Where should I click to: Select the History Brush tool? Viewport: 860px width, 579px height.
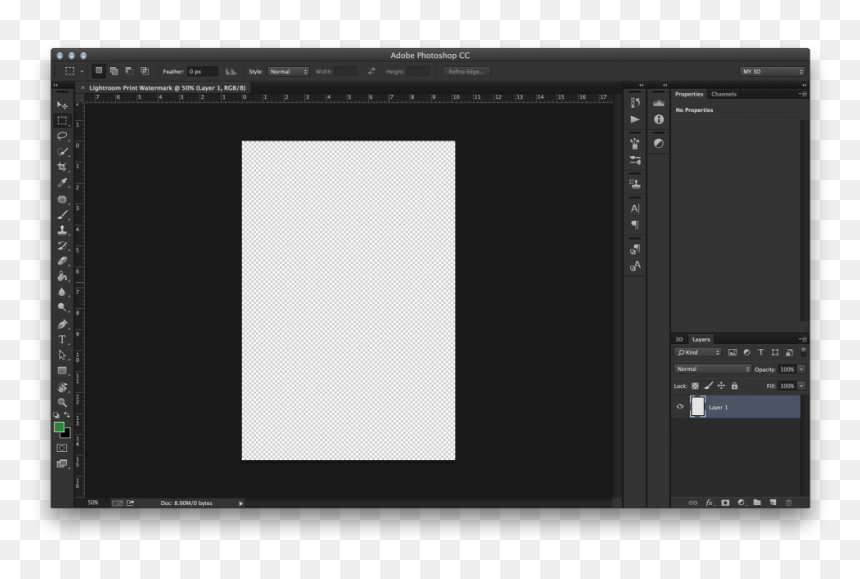(x=63, y=246)
